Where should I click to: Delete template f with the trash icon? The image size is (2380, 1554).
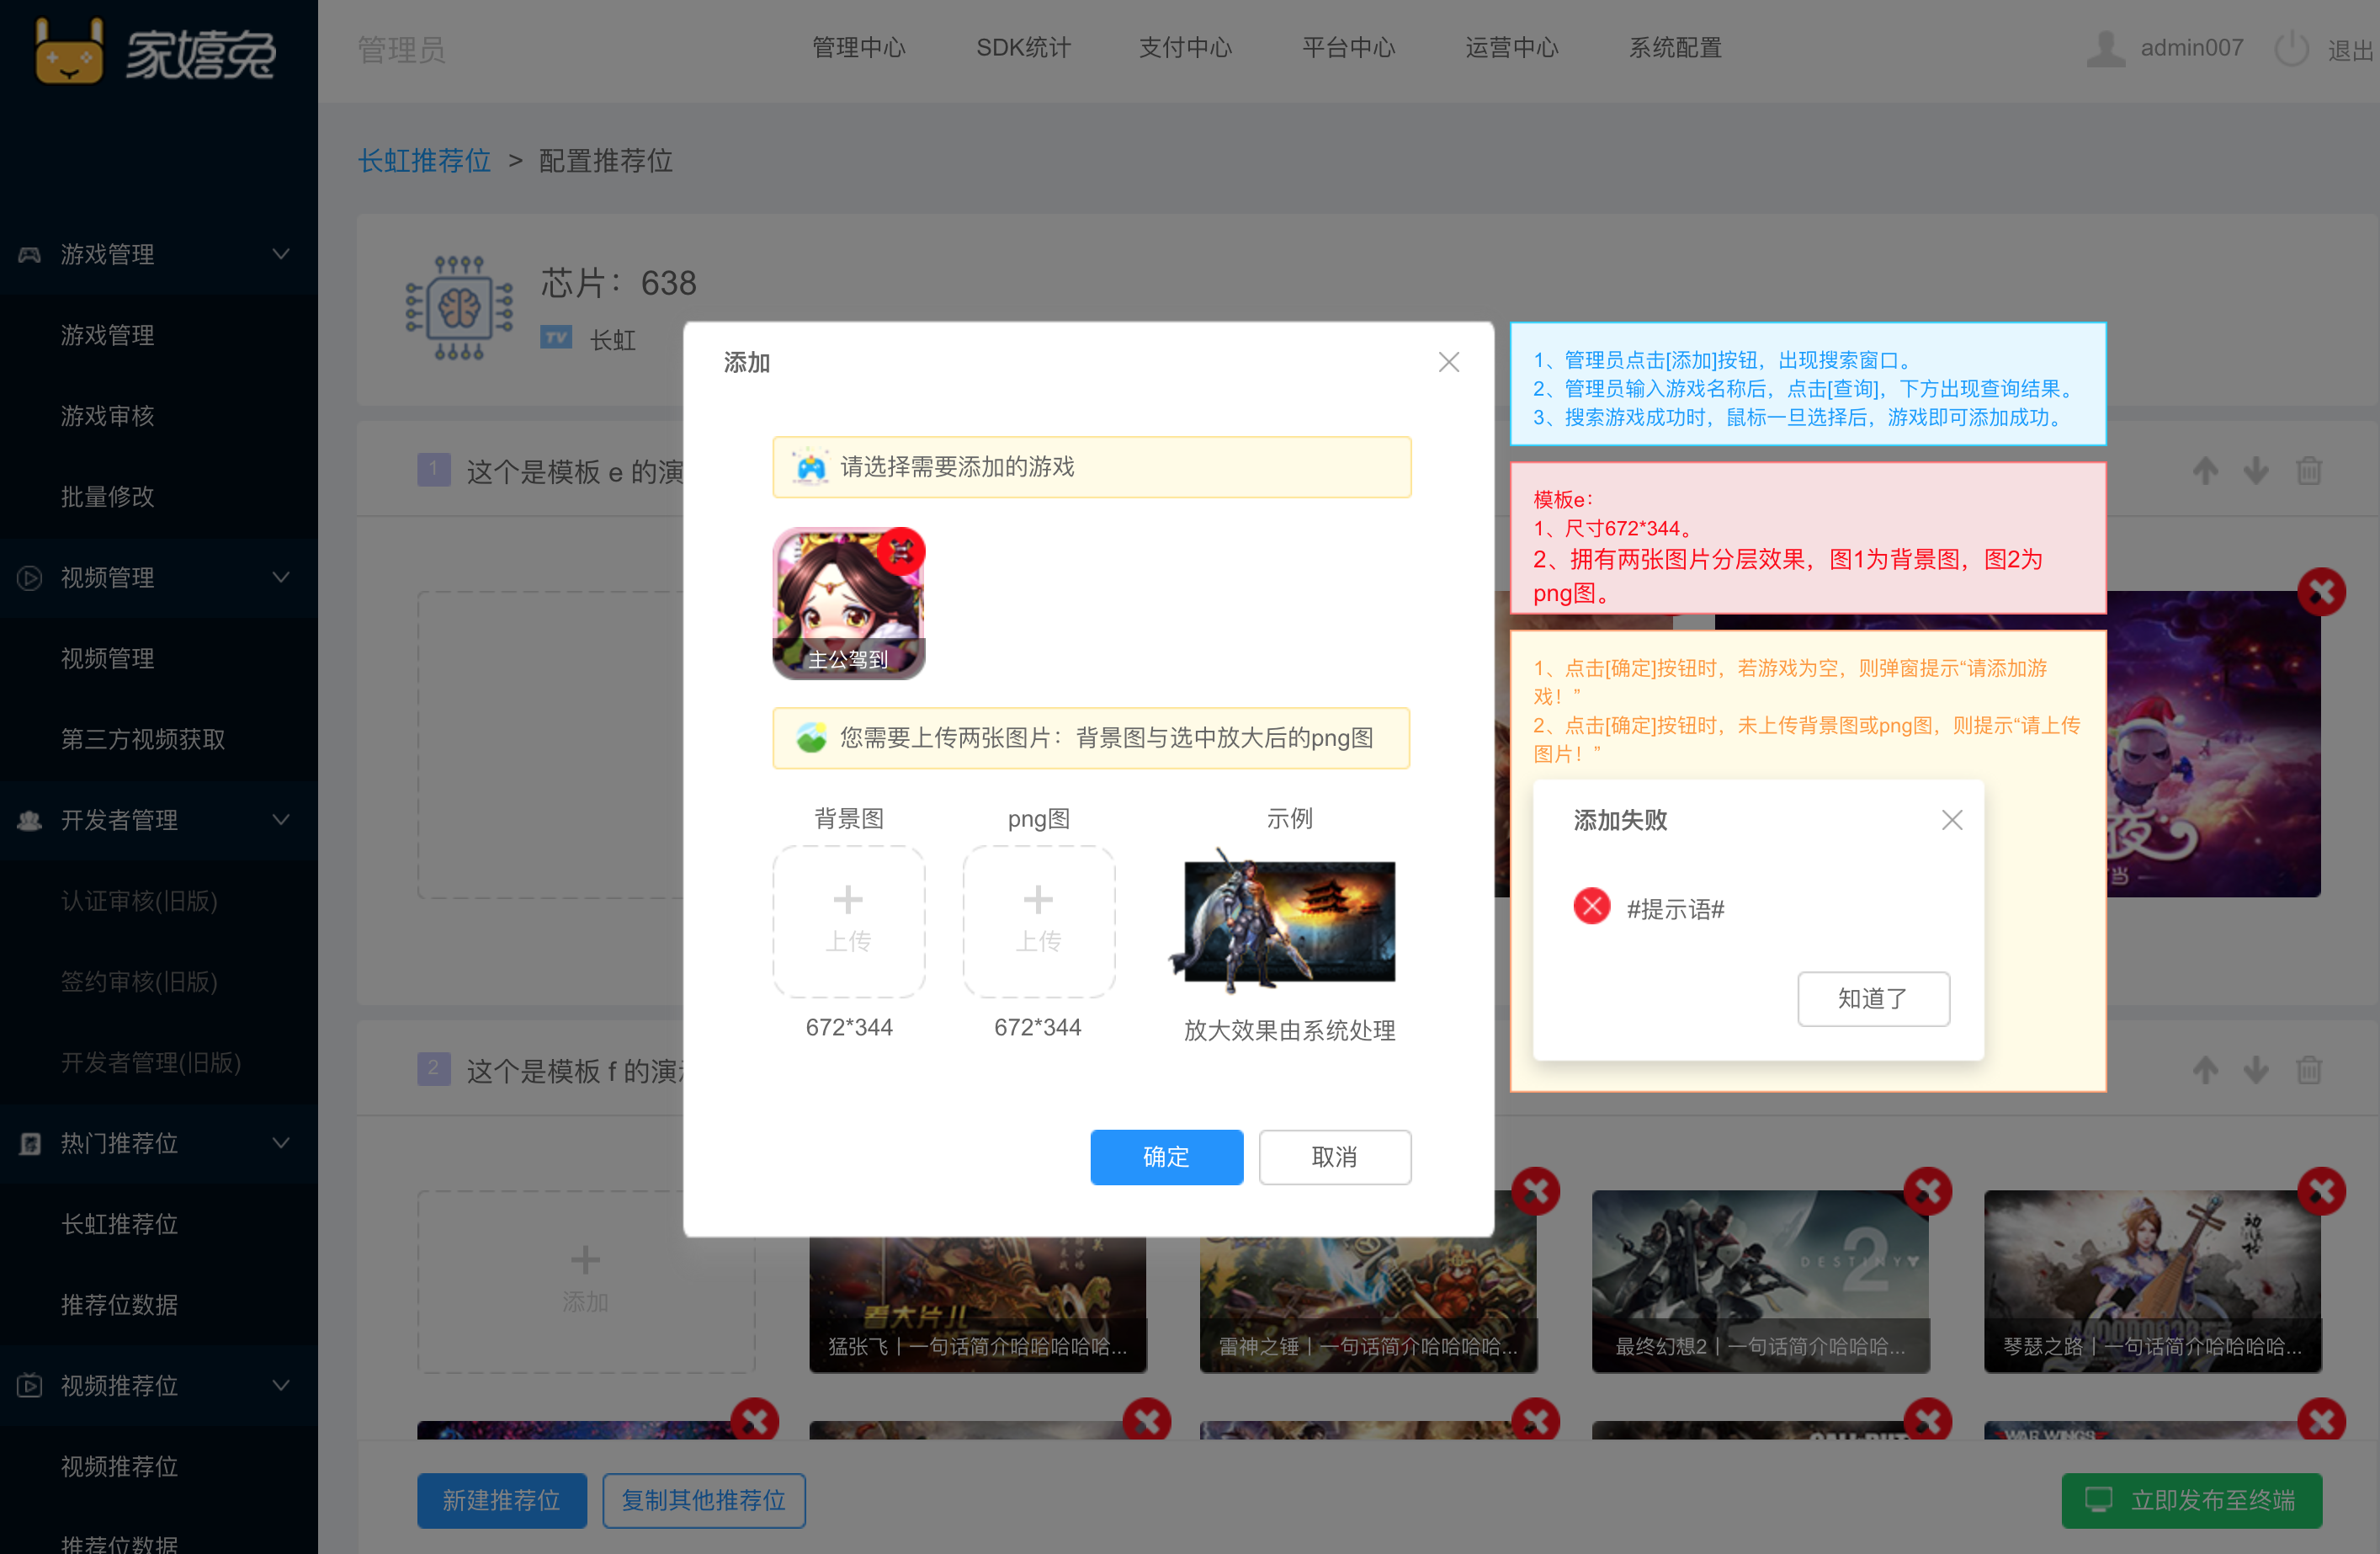pyautogui.click(x=2308, y=1070)
